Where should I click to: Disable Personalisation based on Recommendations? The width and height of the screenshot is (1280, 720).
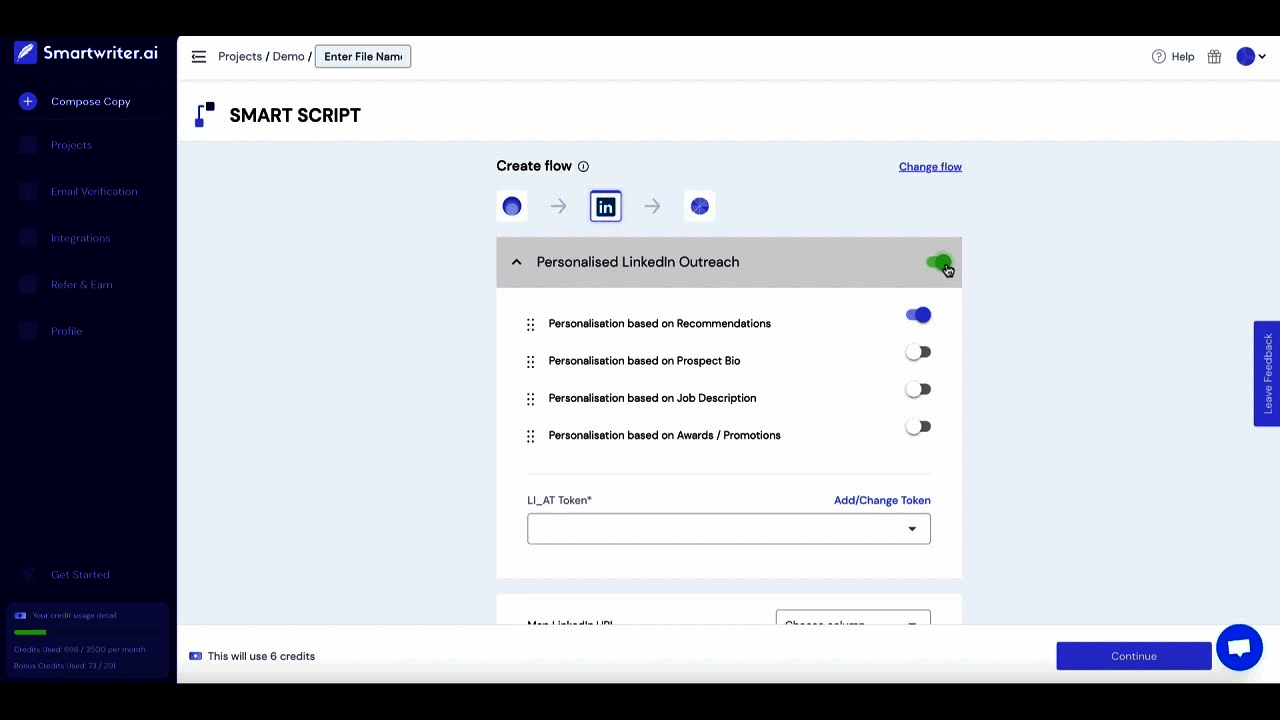(918, 315)
